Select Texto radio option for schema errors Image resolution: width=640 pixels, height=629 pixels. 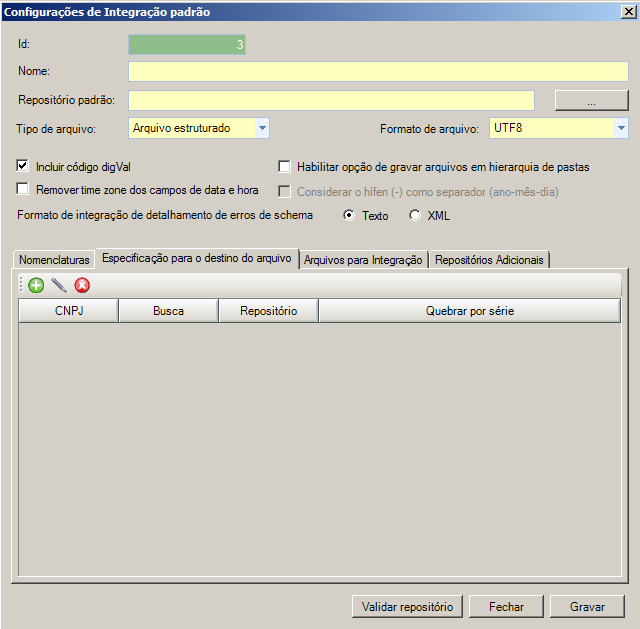point(349,215)
